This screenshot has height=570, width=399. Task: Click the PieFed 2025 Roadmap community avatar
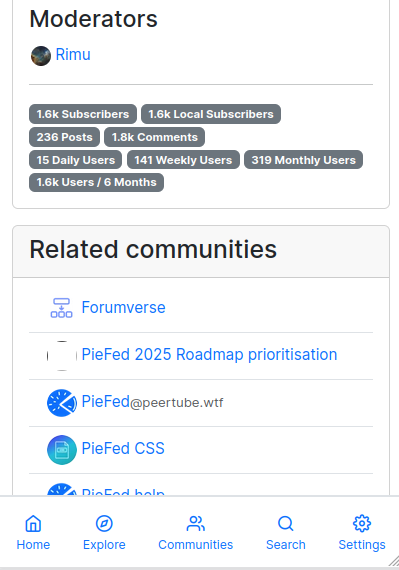point(62,356)
